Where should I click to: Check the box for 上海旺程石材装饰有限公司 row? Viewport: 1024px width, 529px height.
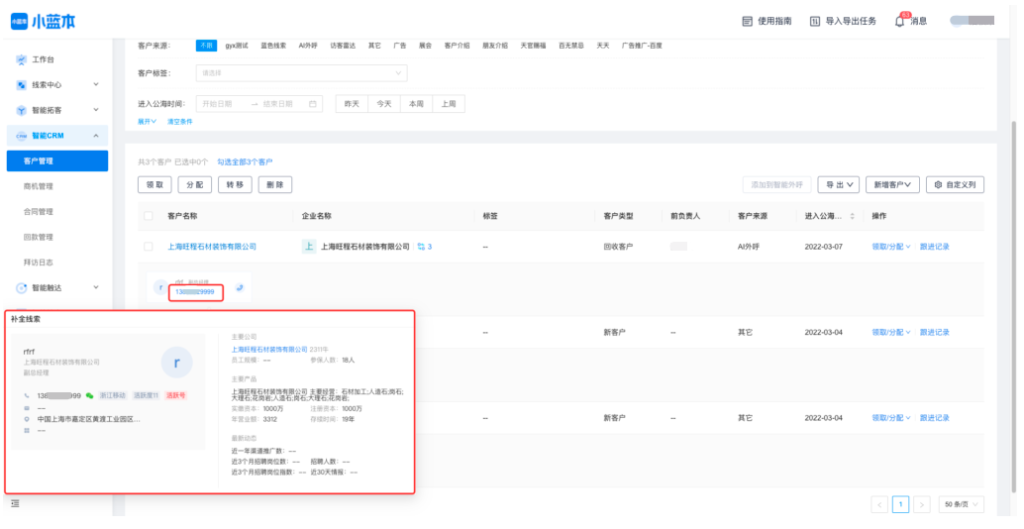[149, 246]
